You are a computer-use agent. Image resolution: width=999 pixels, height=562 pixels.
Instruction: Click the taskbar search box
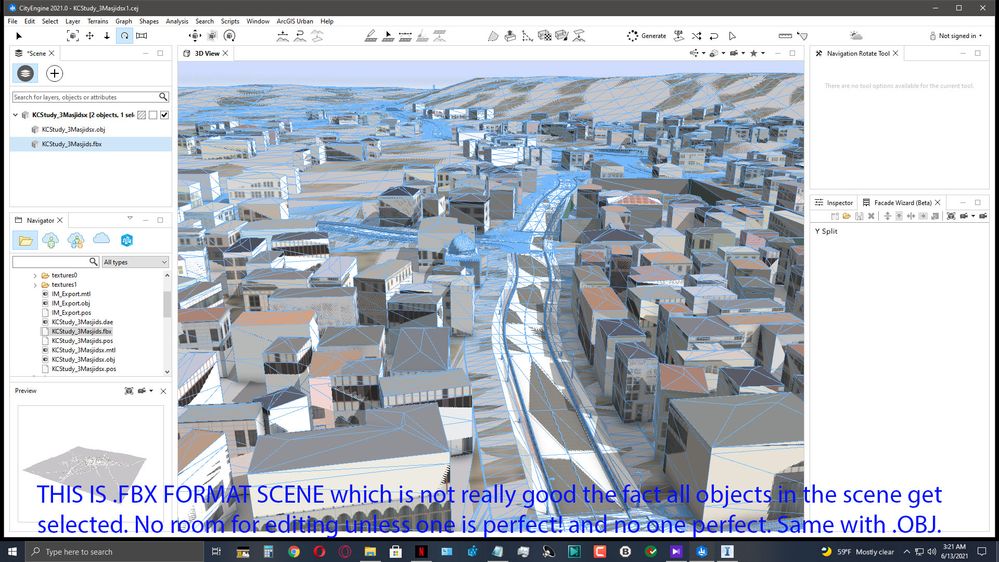tap(115, 551)
